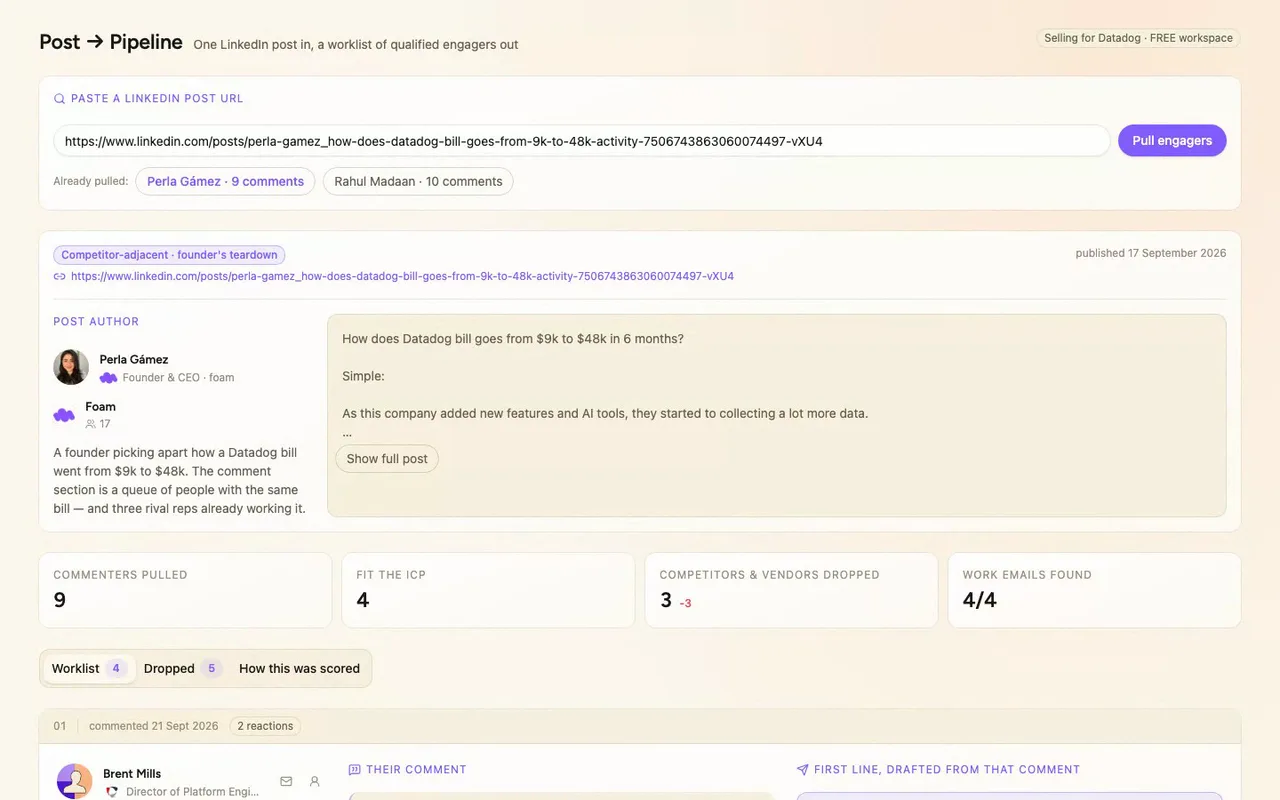
Task: Select the Rahul Madaan · 10 comments chip
Action: [418, 181]
